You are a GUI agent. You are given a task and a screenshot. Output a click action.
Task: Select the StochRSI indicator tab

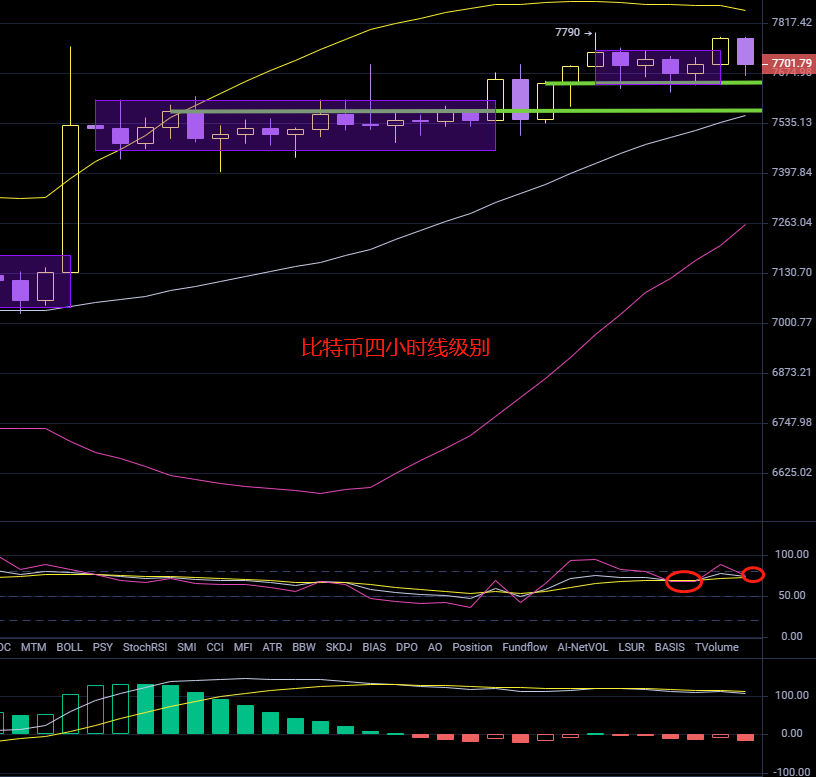pos(144,647)
